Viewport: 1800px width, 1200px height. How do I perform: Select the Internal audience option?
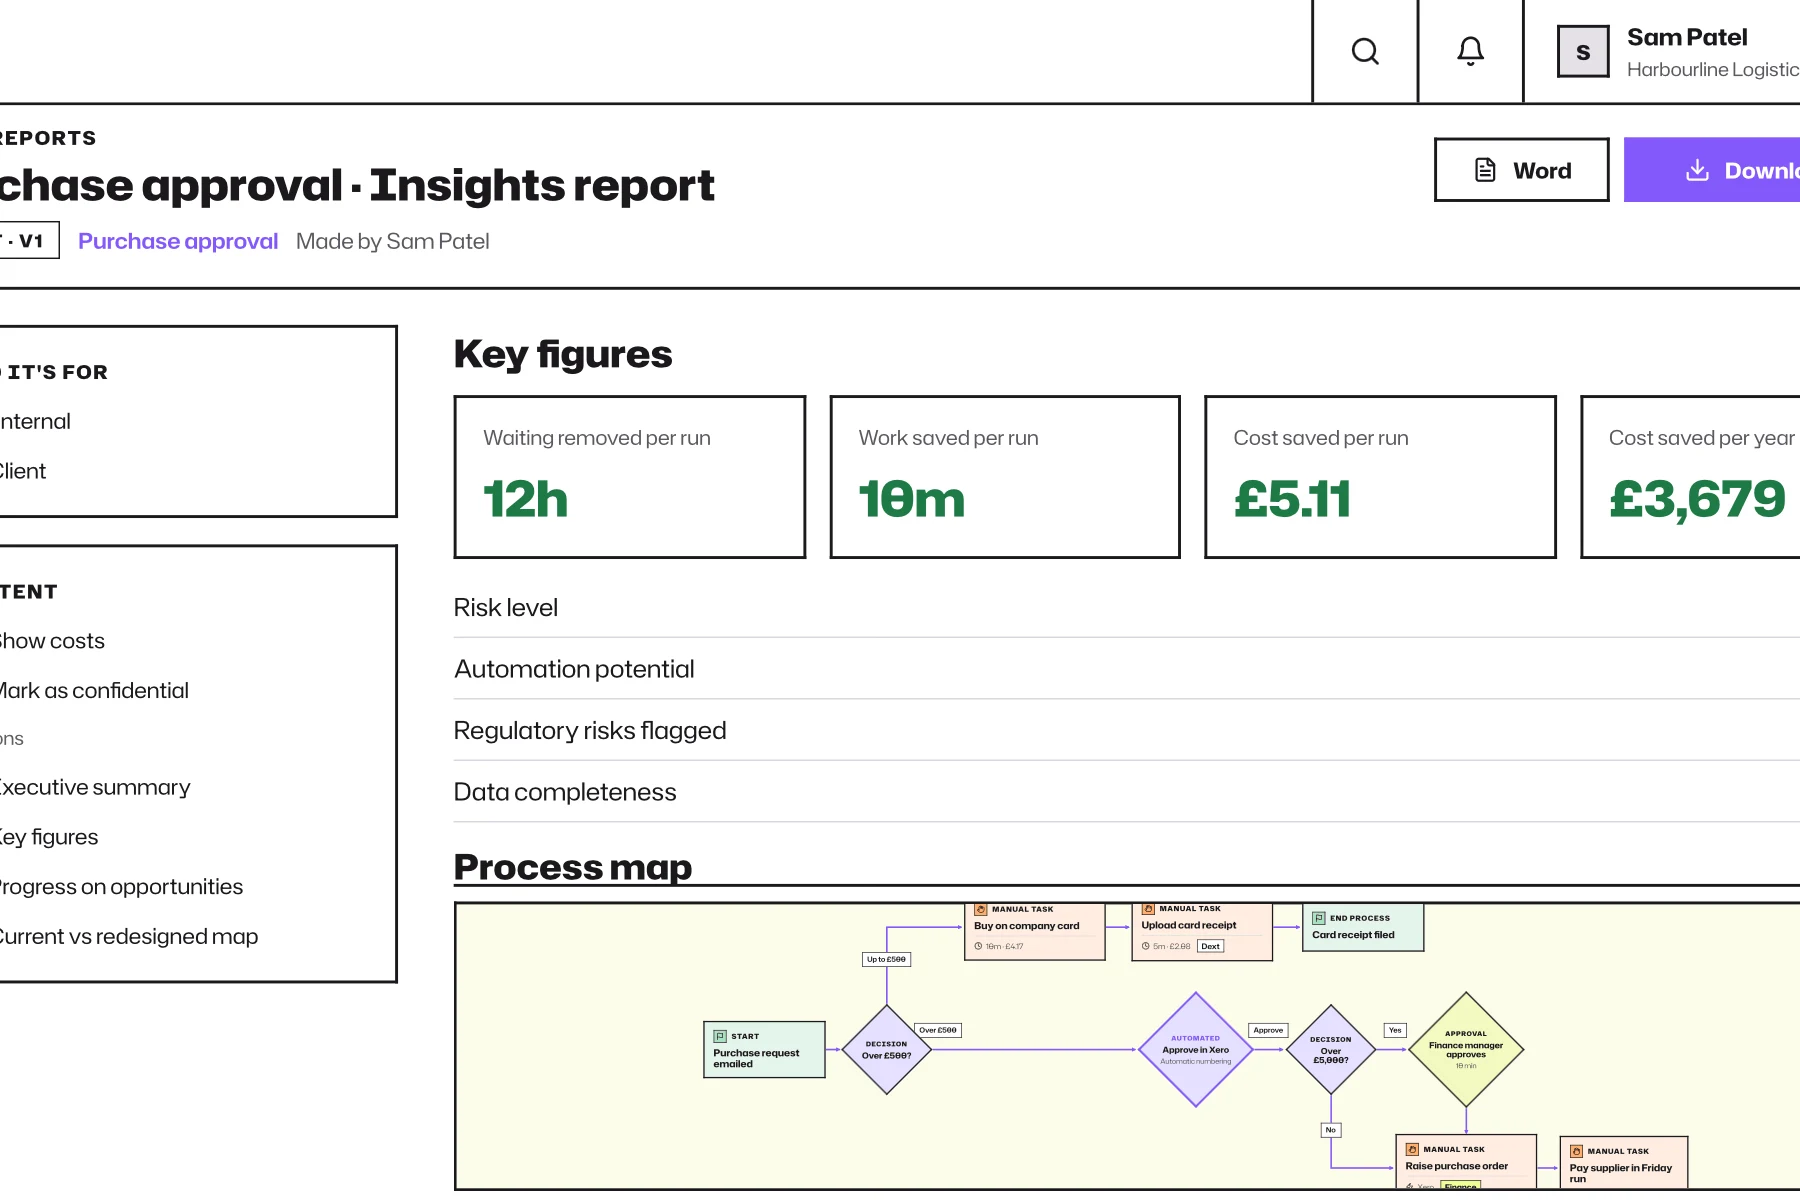click(x=36, y=421)
